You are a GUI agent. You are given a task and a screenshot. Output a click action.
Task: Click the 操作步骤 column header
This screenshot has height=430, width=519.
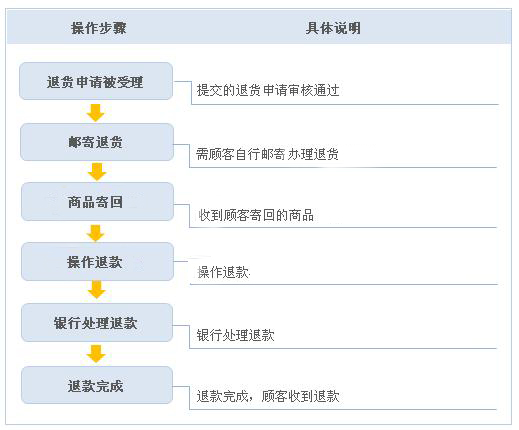(99, 28)
